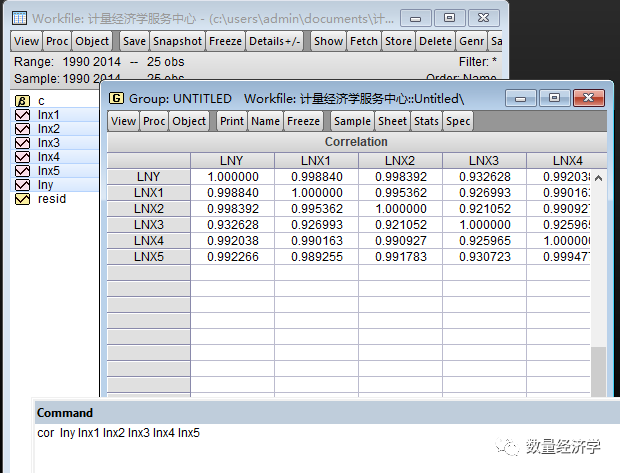Click Print in Group toolbar
The width and height of the screenshot is (620, 473).
coord(232,121)
